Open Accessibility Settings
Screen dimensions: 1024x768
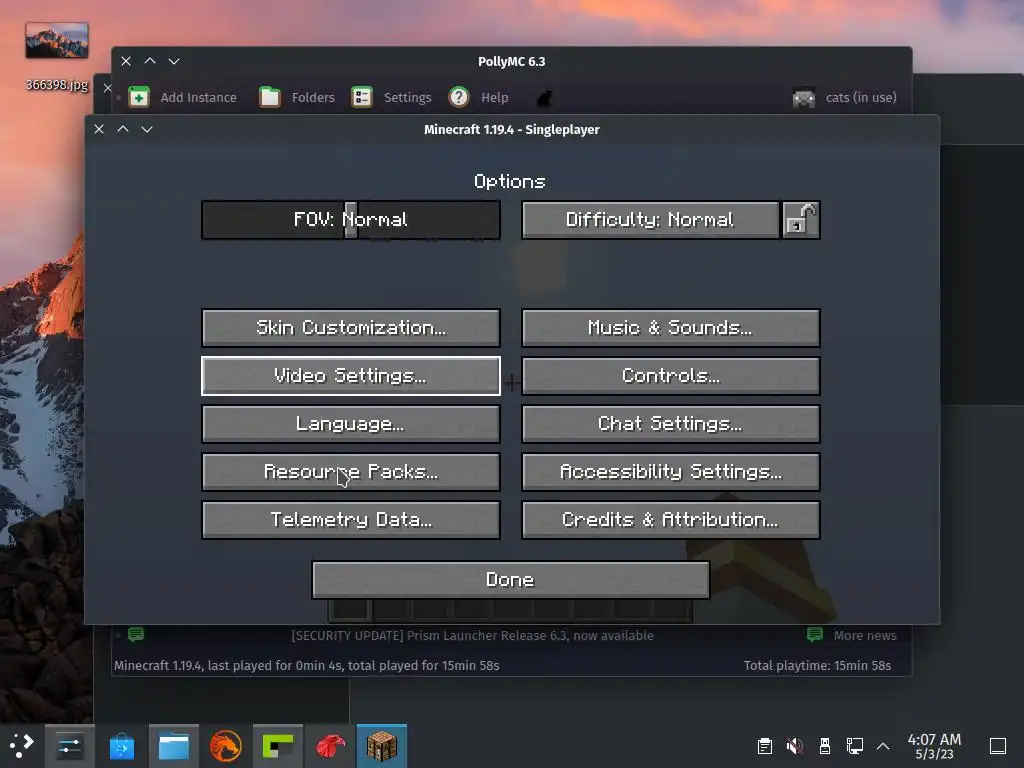[671, 472]
